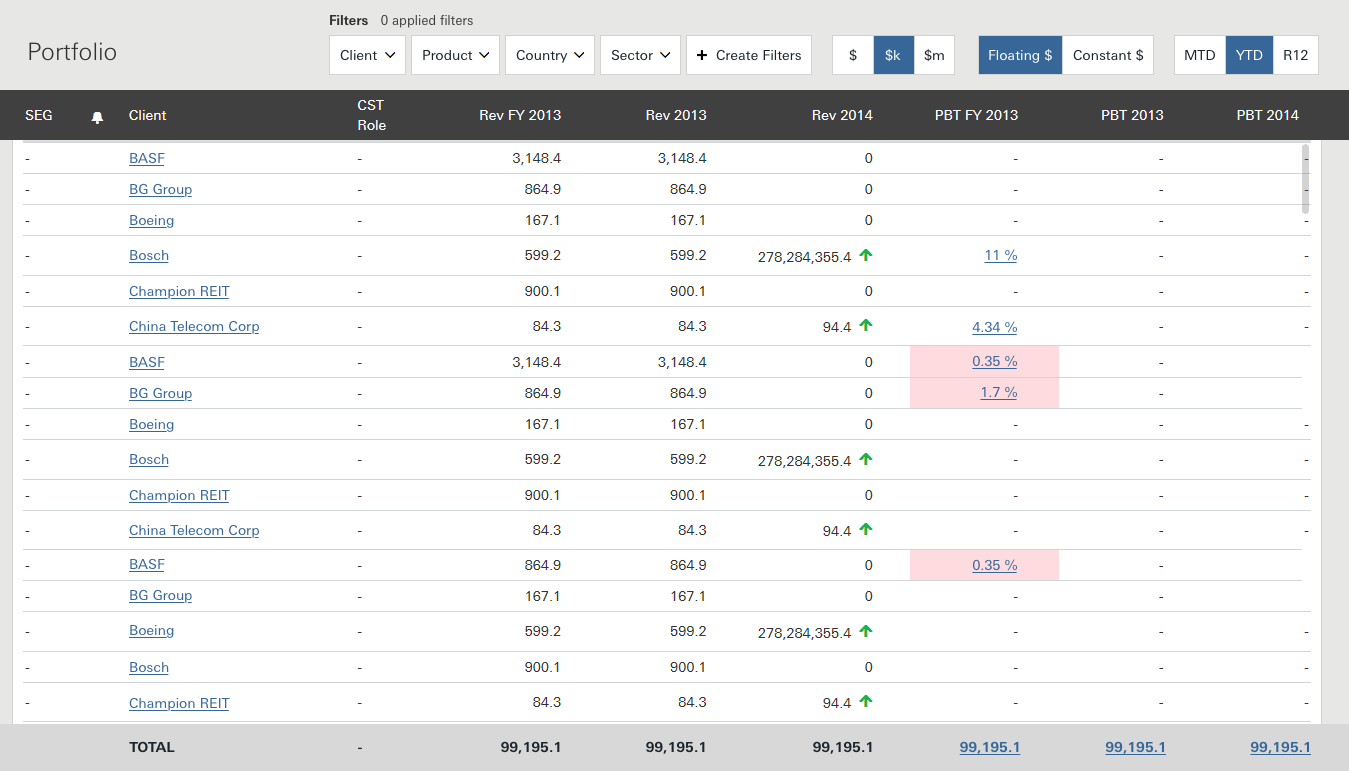The height and width of the screenshot is (771, 1349).
Task: Expand the Country filter dropdown
Action: (550, 55)
